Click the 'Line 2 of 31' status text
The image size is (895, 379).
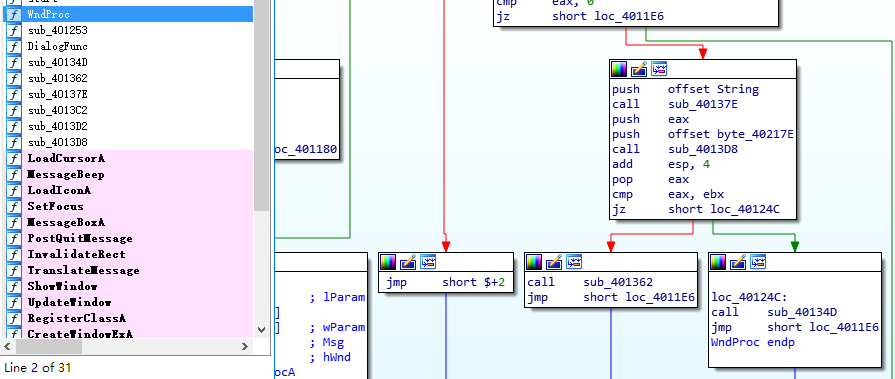38,368
